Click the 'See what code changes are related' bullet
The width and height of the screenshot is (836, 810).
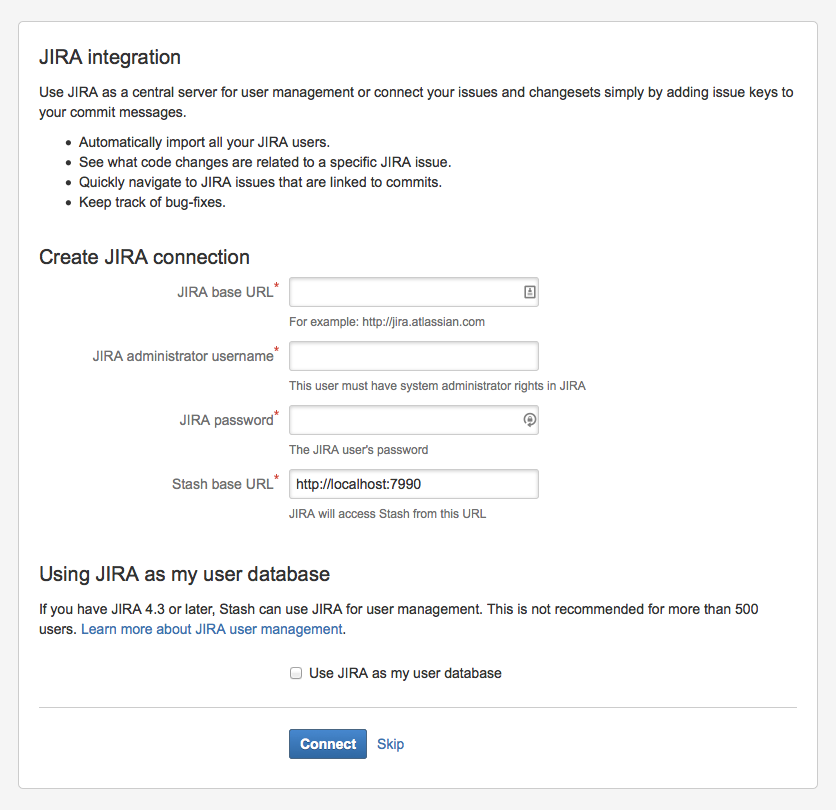265,162
